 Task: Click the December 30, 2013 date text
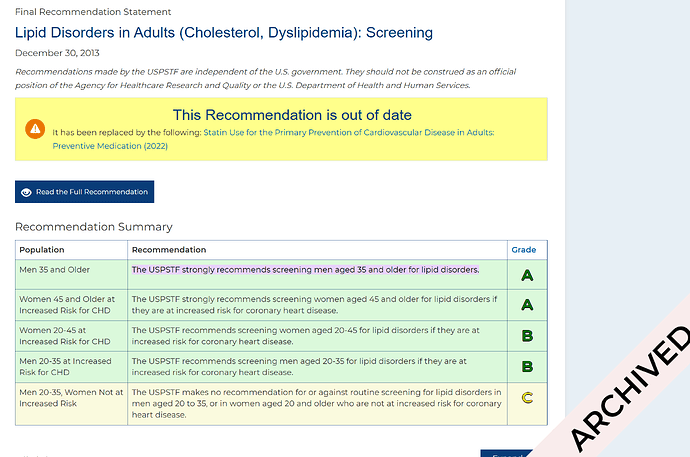pos(56,52)
